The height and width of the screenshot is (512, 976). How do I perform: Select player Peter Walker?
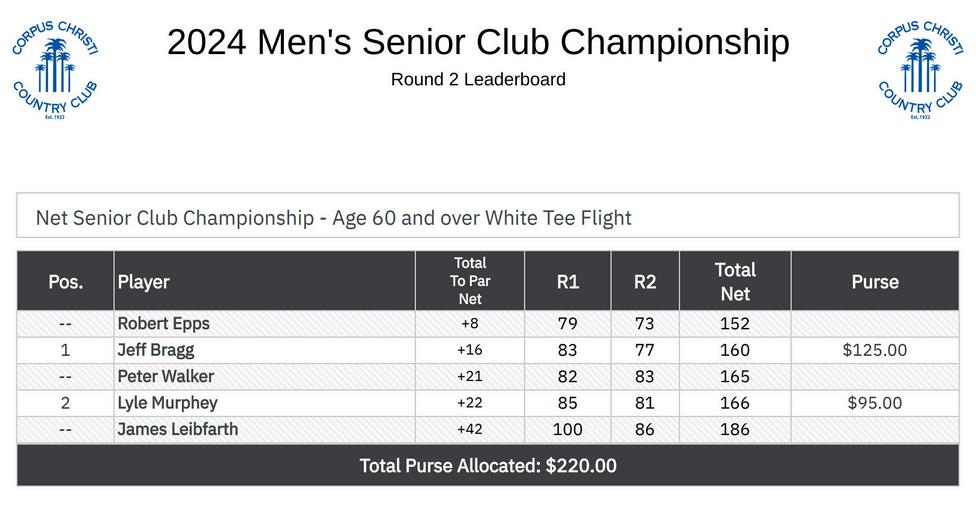[166, 377]
